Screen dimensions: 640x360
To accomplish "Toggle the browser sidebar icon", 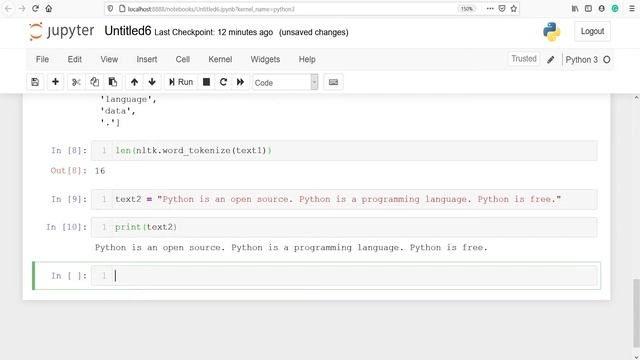I will 588,9.
